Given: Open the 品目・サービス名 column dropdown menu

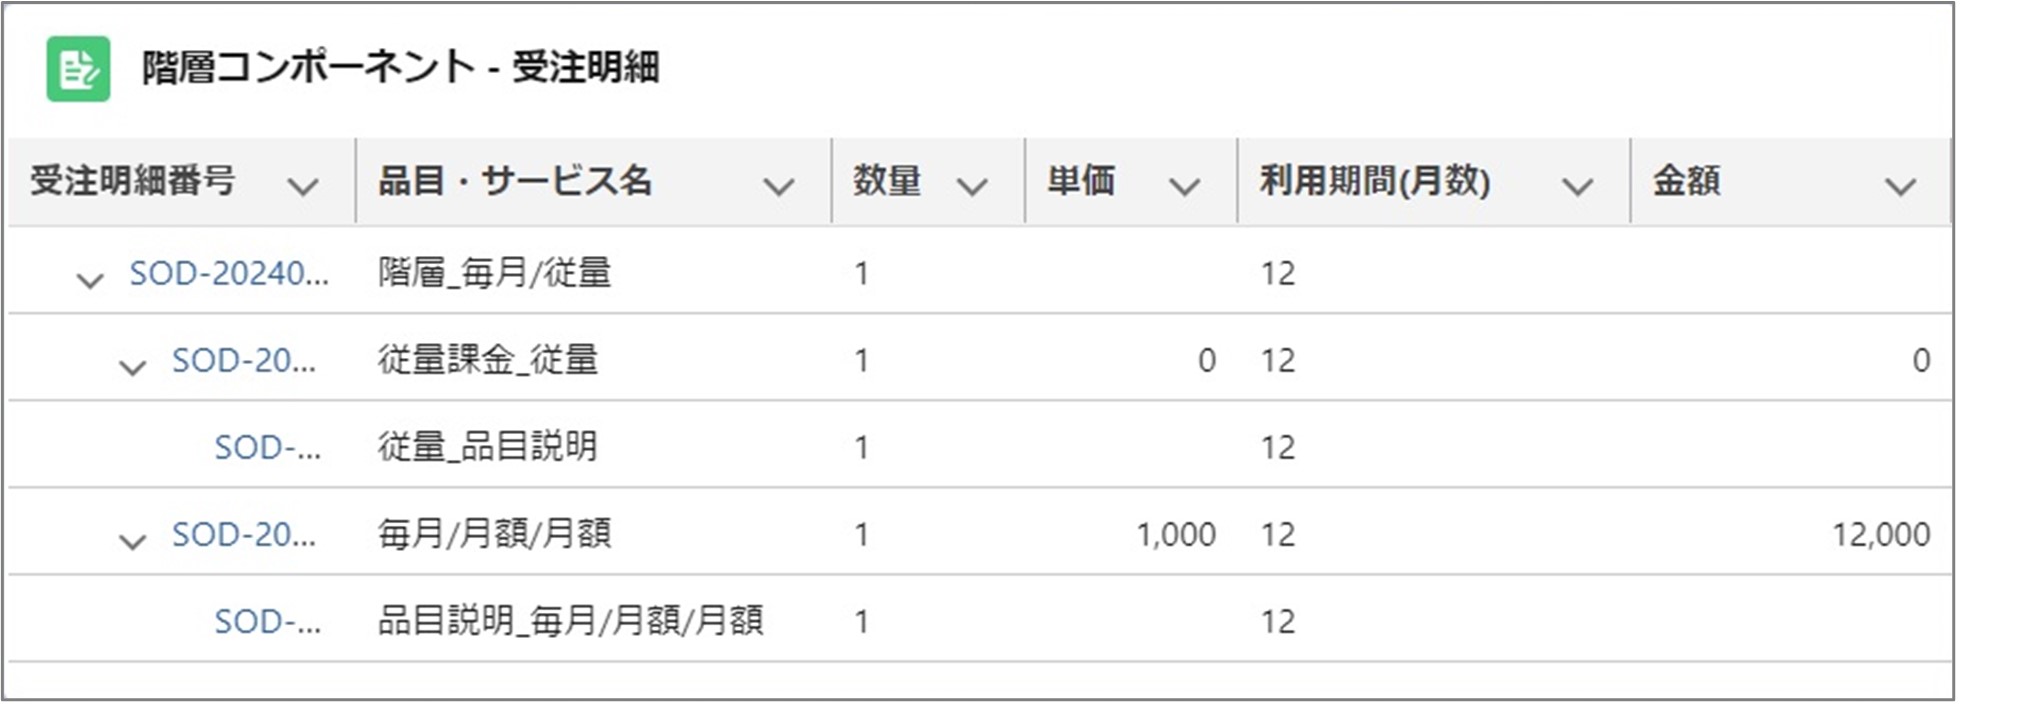Looking at the screenshot, I should click(x=778, y=186).
